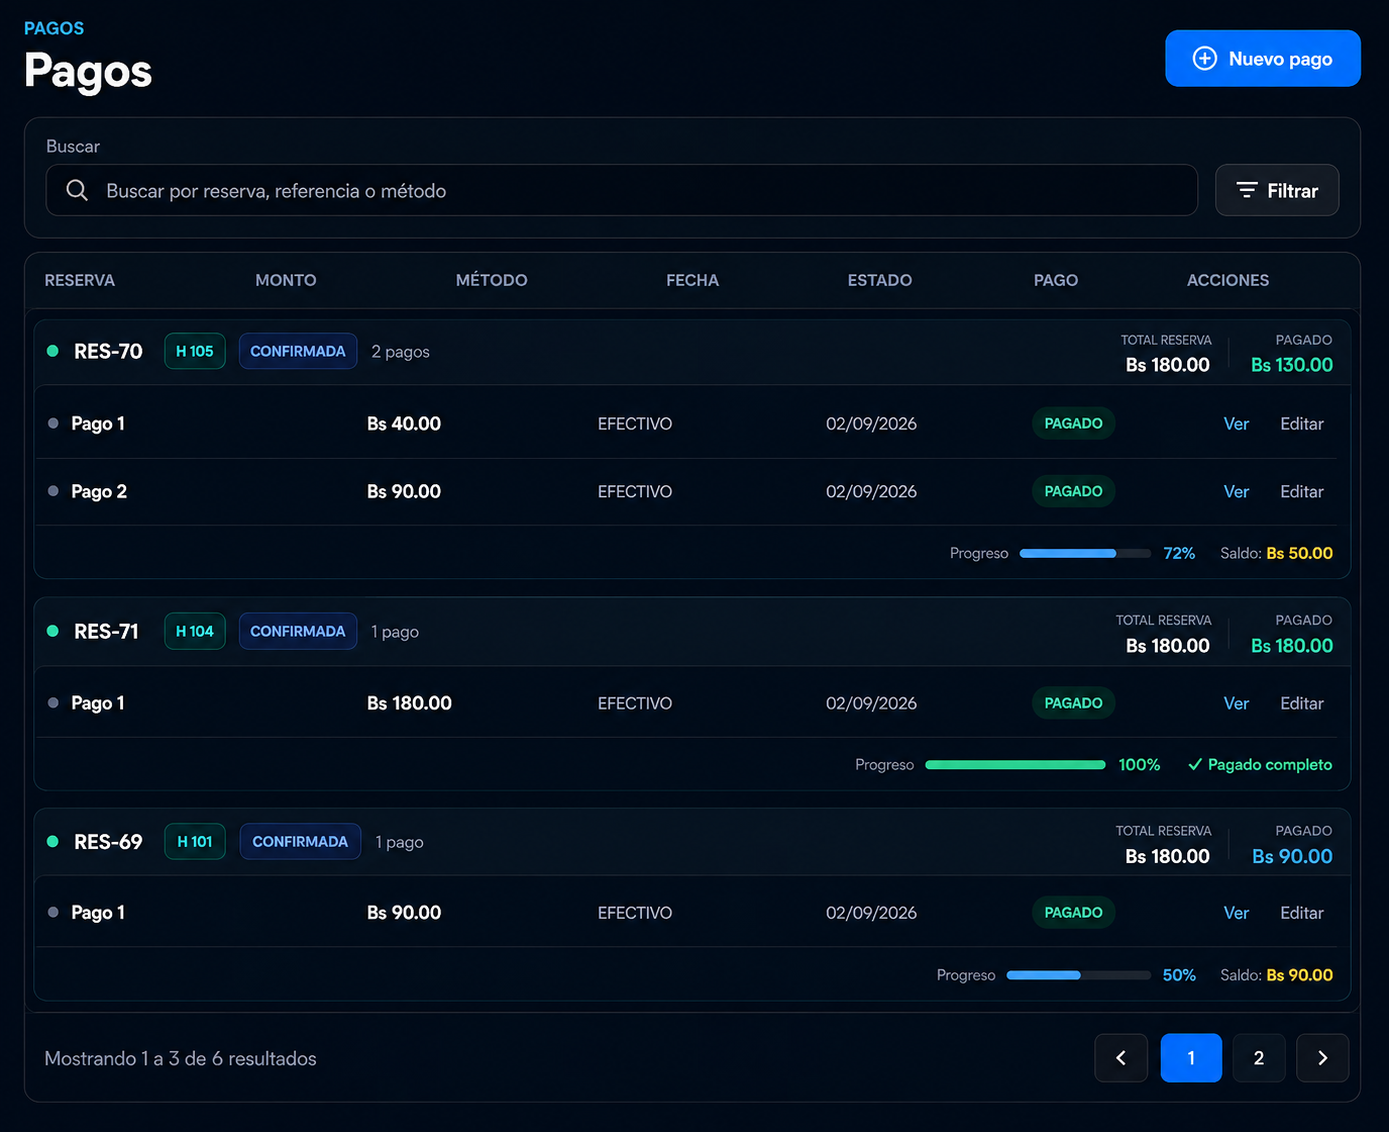Screen dimensions: 1389x1132
Task: Click the green status dot of RES-70
Action: (53, 351)
